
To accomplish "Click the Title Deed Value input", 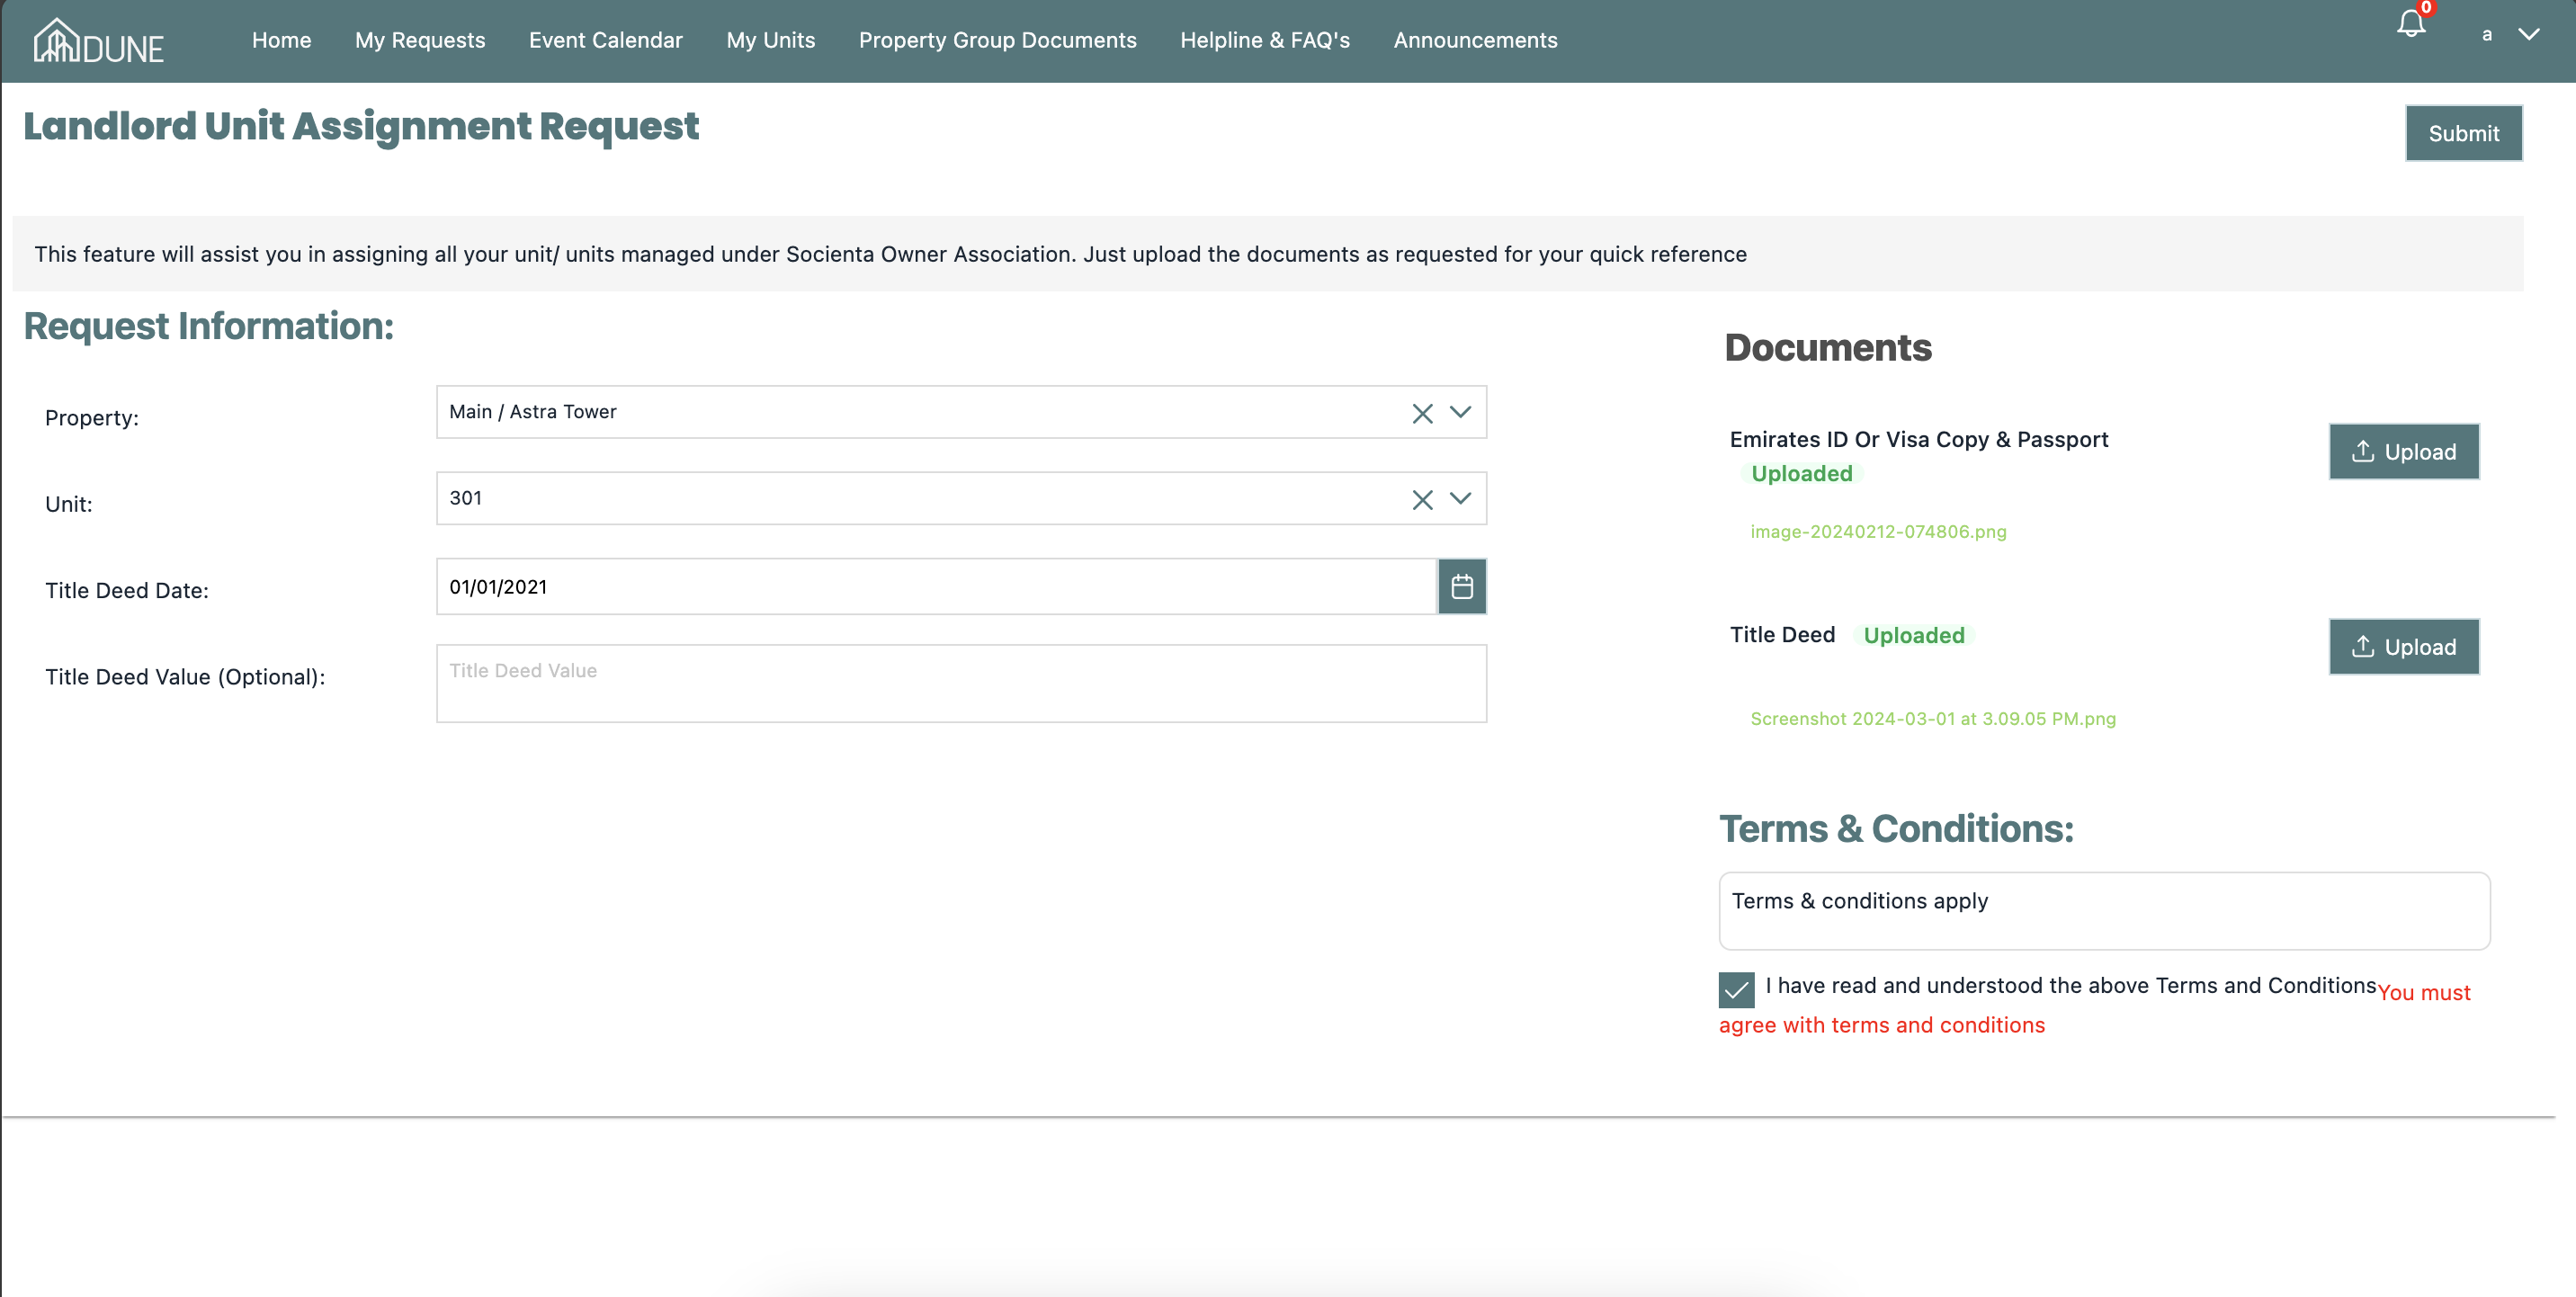I will pyautogui.click(x=960, y=683).
